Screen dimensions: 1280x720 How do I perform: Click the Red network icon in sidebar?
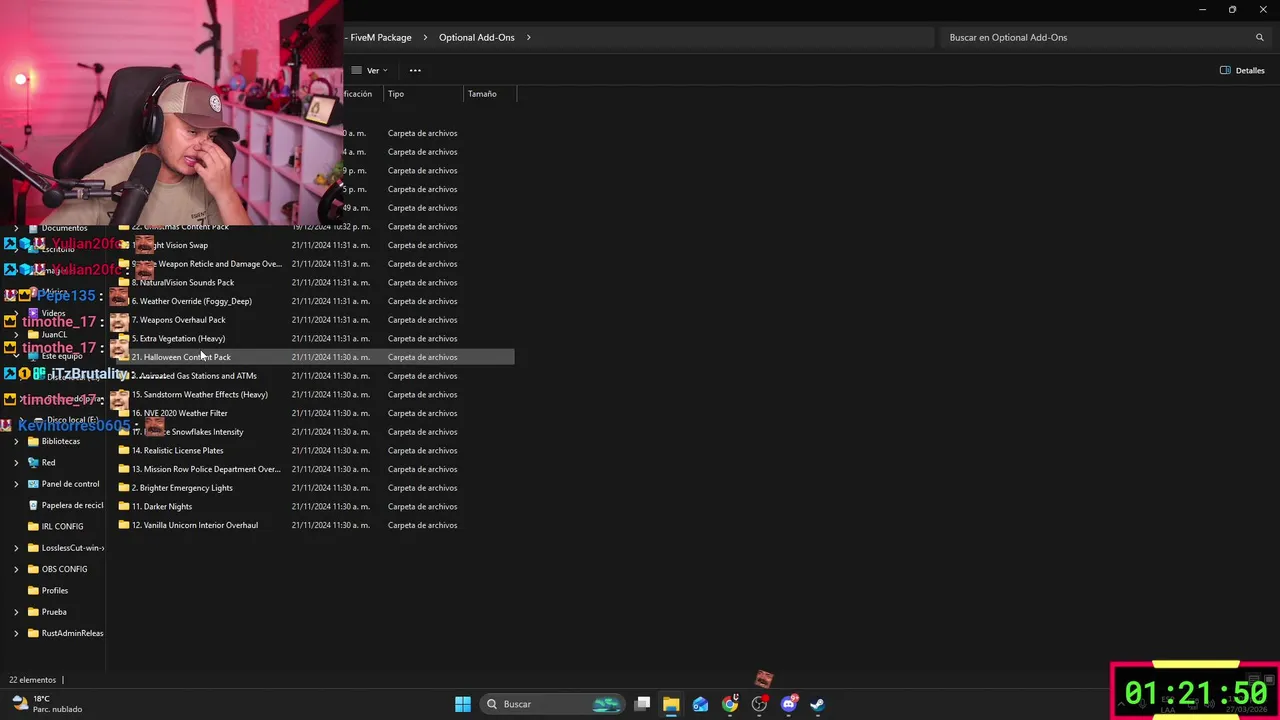33,462
